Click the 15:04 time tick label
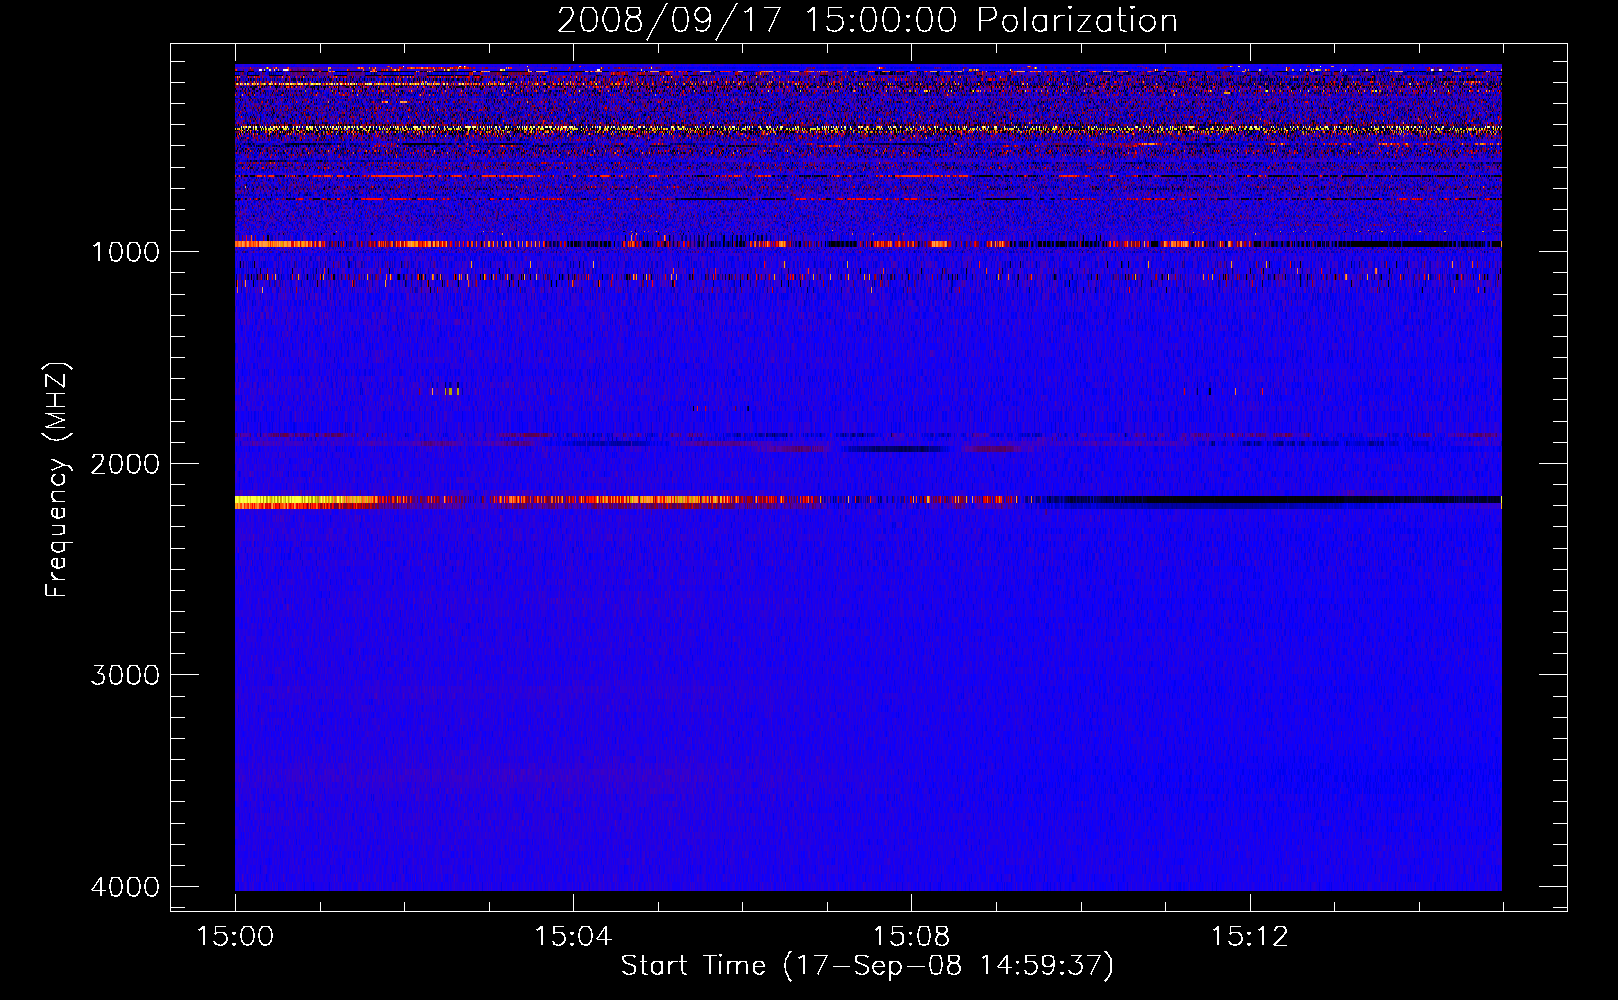This screenshot has height=1000, width=1618. pyautogui.click(x=573, y=937)
